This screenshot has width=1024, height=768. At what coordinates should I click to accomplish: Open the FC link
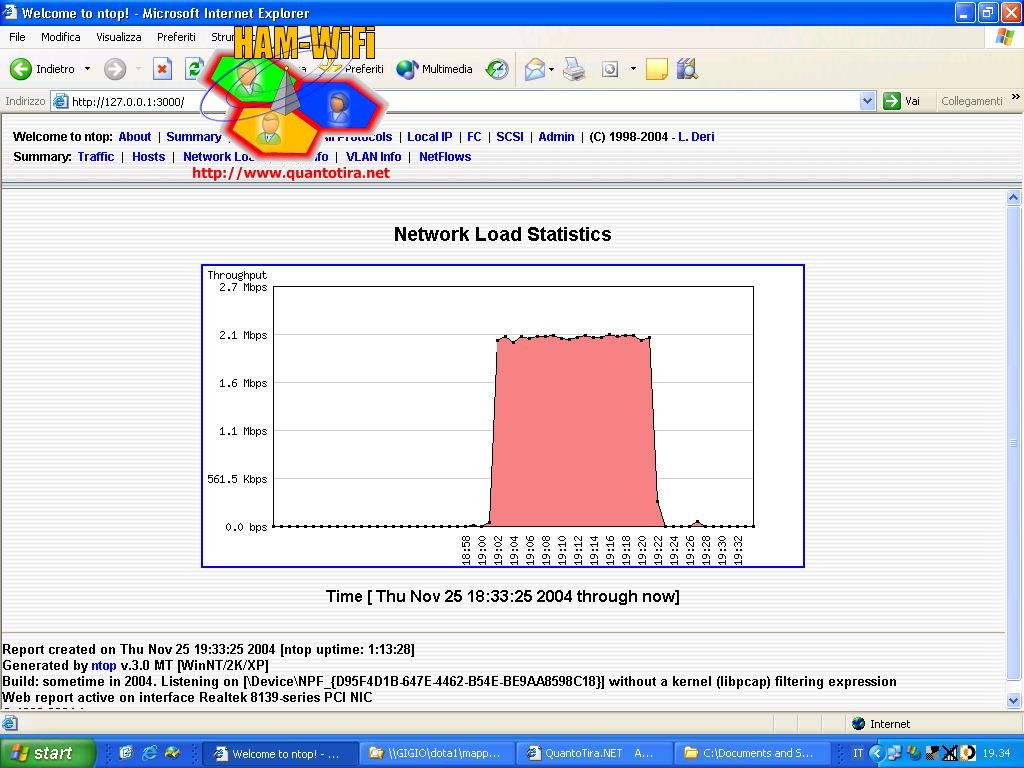pyautogui.click(x=474, y=137)
